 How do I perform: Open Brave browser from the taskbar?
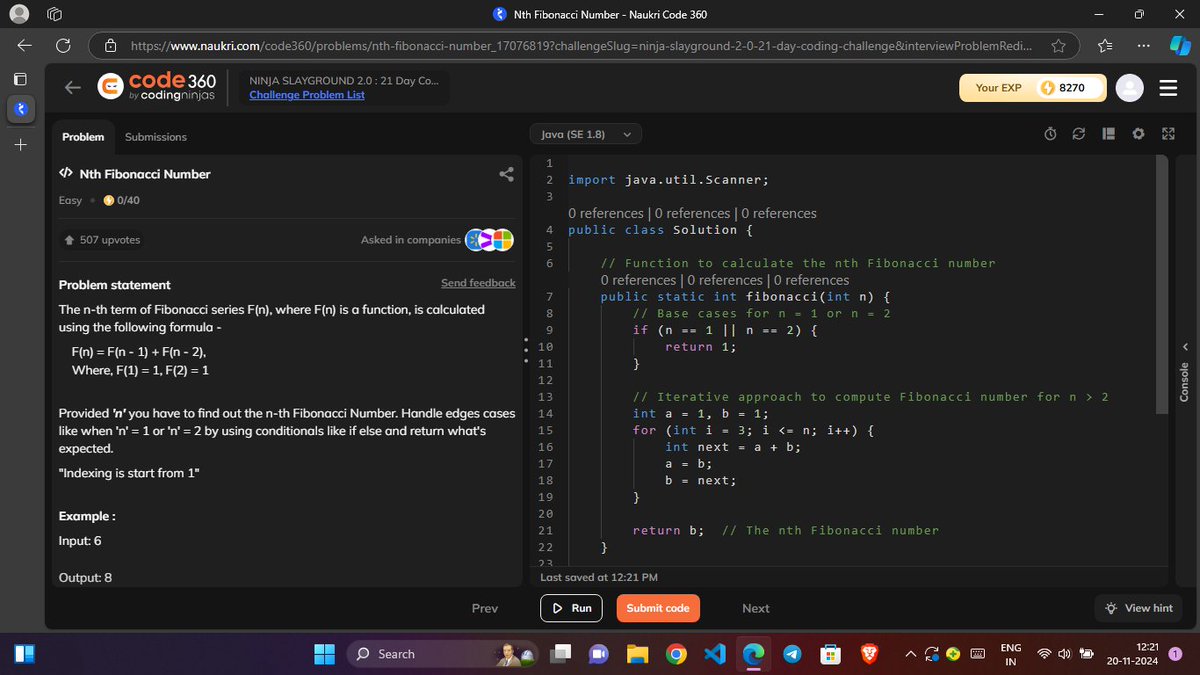pos(870,654)
